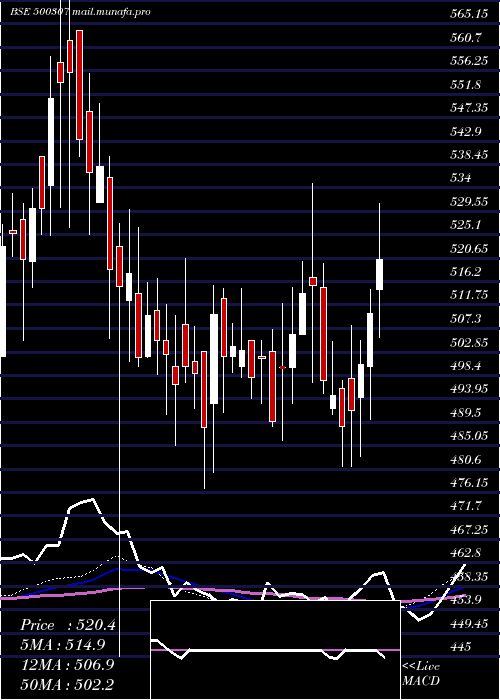Click the BSE 500307 symbol title
The height and width of the screenshot is (700, 500).
39,12
